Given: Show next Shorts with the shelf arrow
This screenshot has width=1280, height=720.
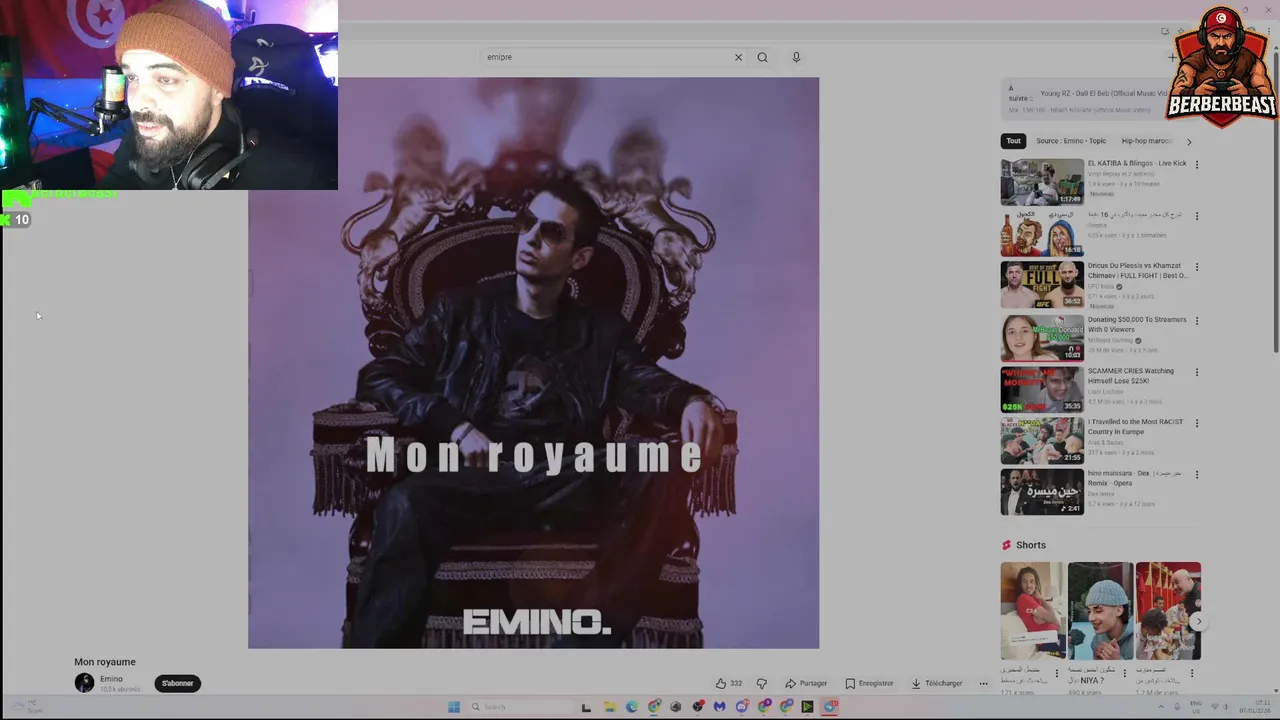Looking at the screenshot, I should click(1197, 621).
